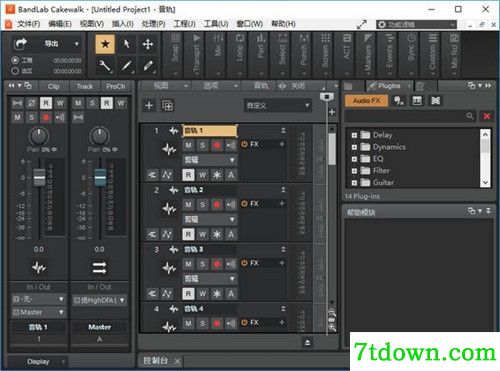500x371 pixels.
Task: Add a new track with plus button
Action: point(149,106)
